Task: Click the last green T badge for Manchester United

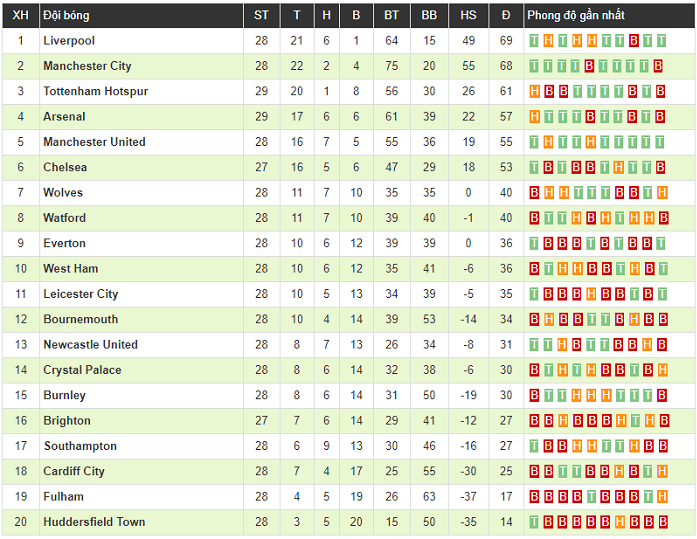Action: (x=659, y=142)
